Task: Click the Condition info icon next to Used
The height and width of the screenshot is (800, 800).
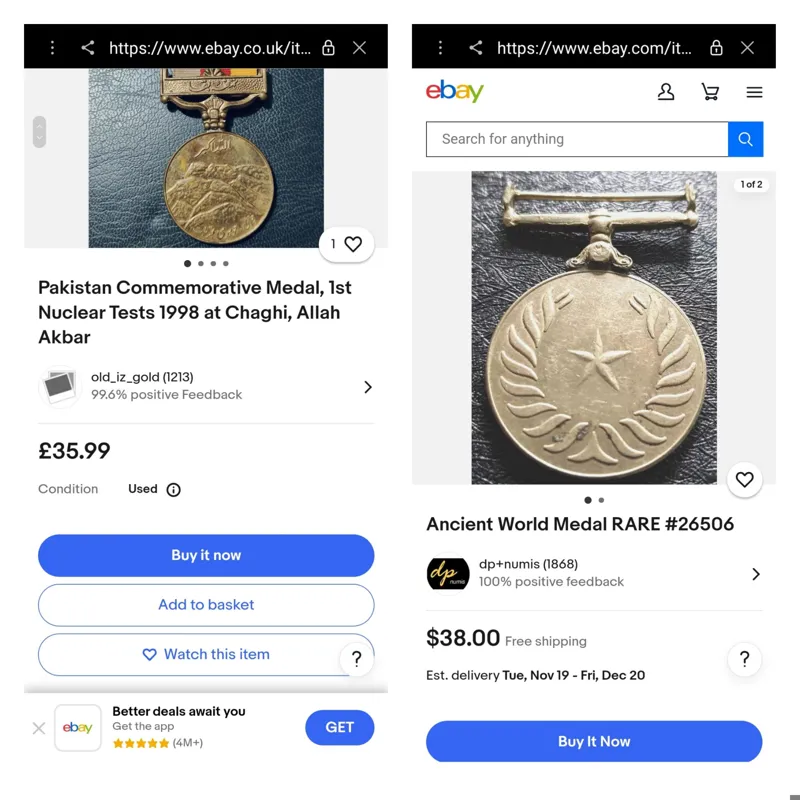Action: (x=173, y=490)
